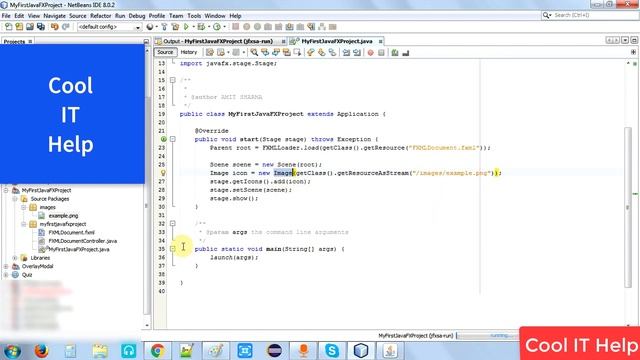Click editor Start Macro Recording red icon

(370, 53)
